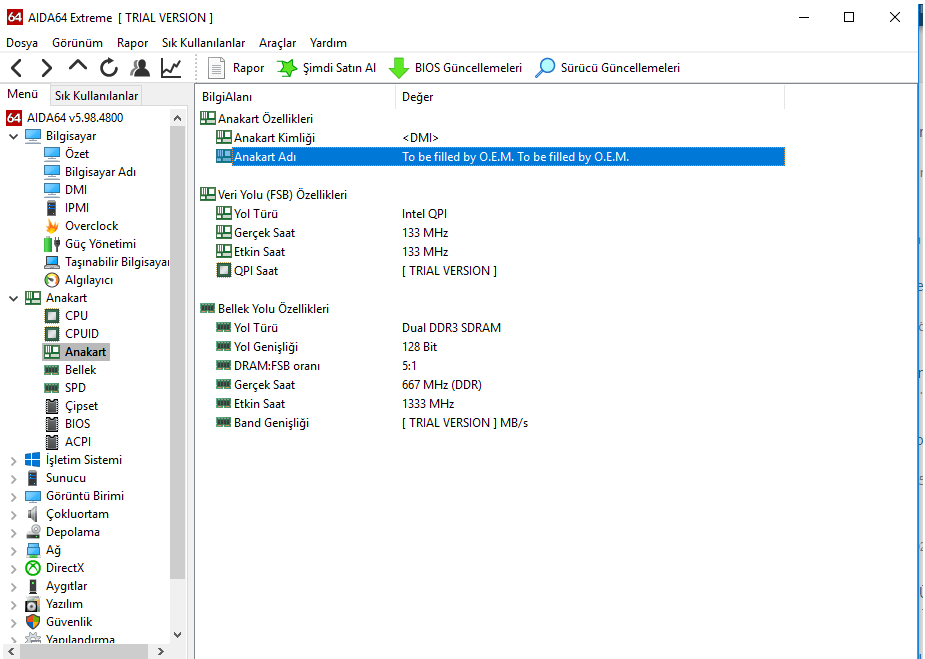Image resolution: width=925 pixels, height=659 pixels.
Task: Select Etkin Saat 1333 MHz value
Action: click(x=428, y=404)
